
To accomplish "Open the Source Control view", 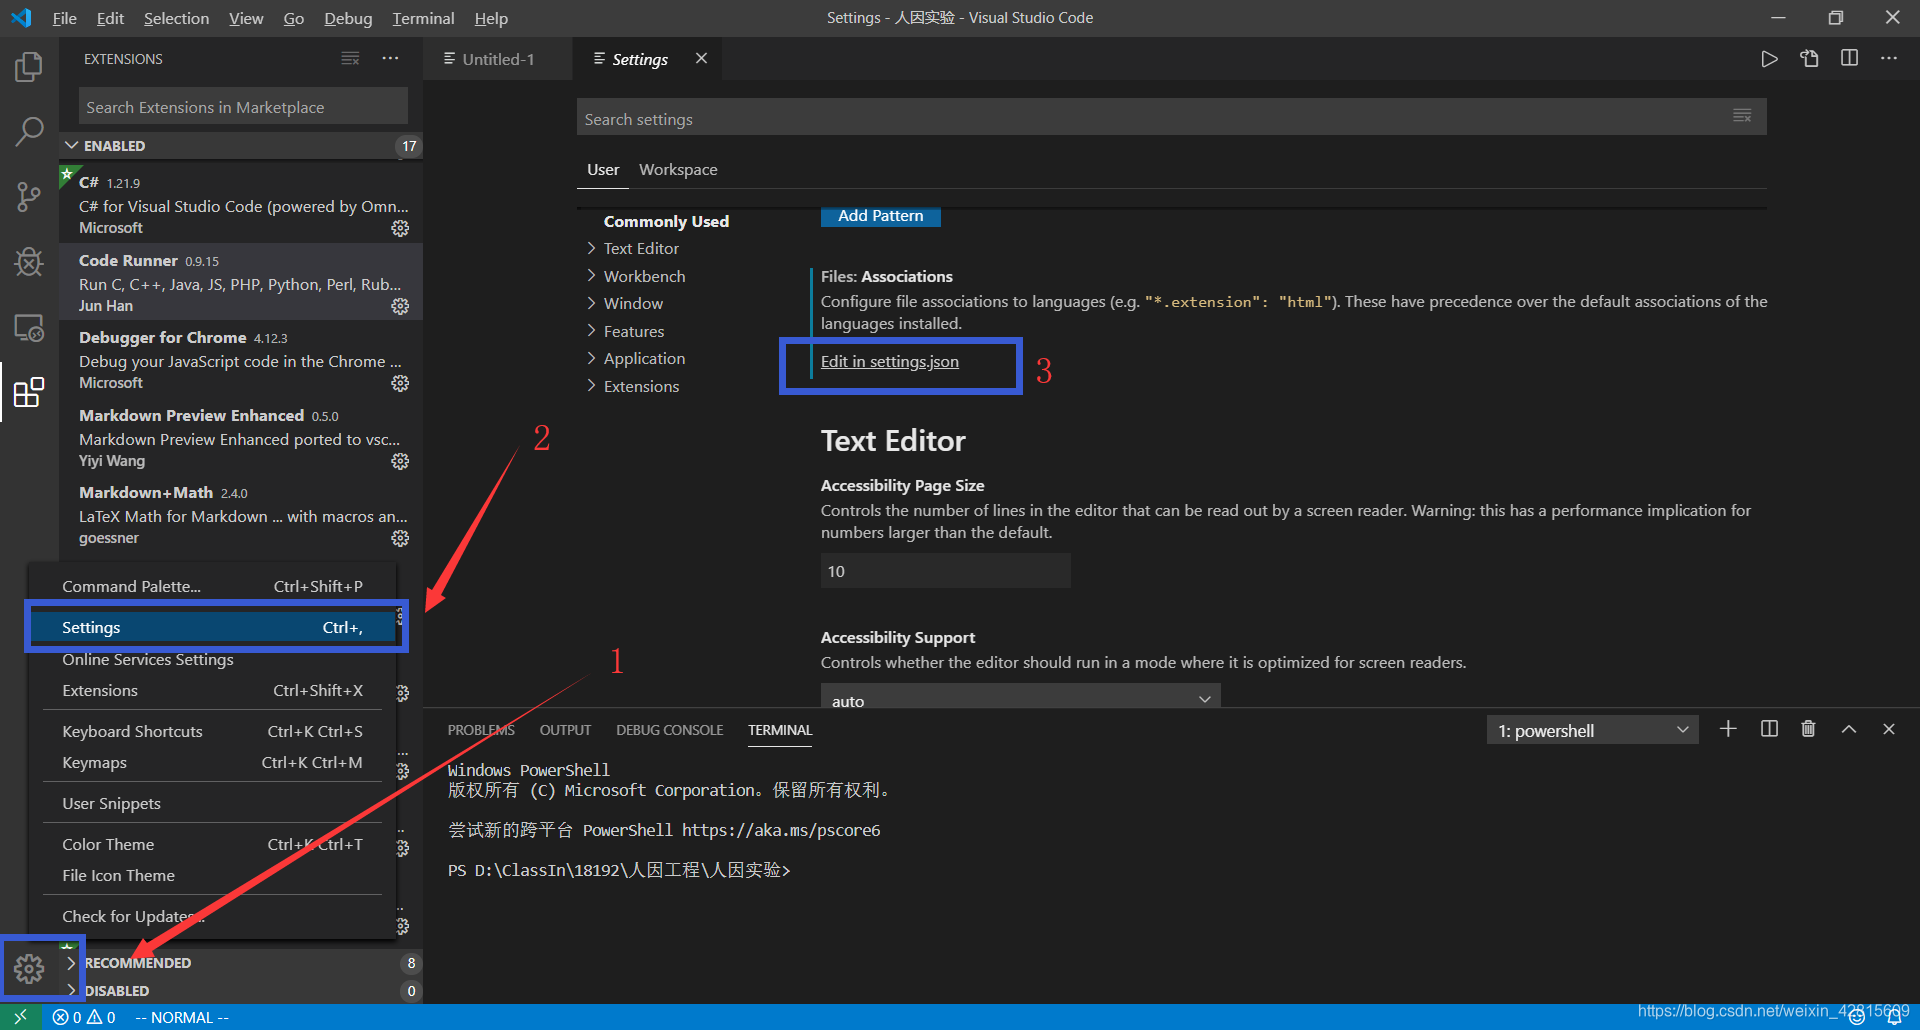I will pos(29,197).
